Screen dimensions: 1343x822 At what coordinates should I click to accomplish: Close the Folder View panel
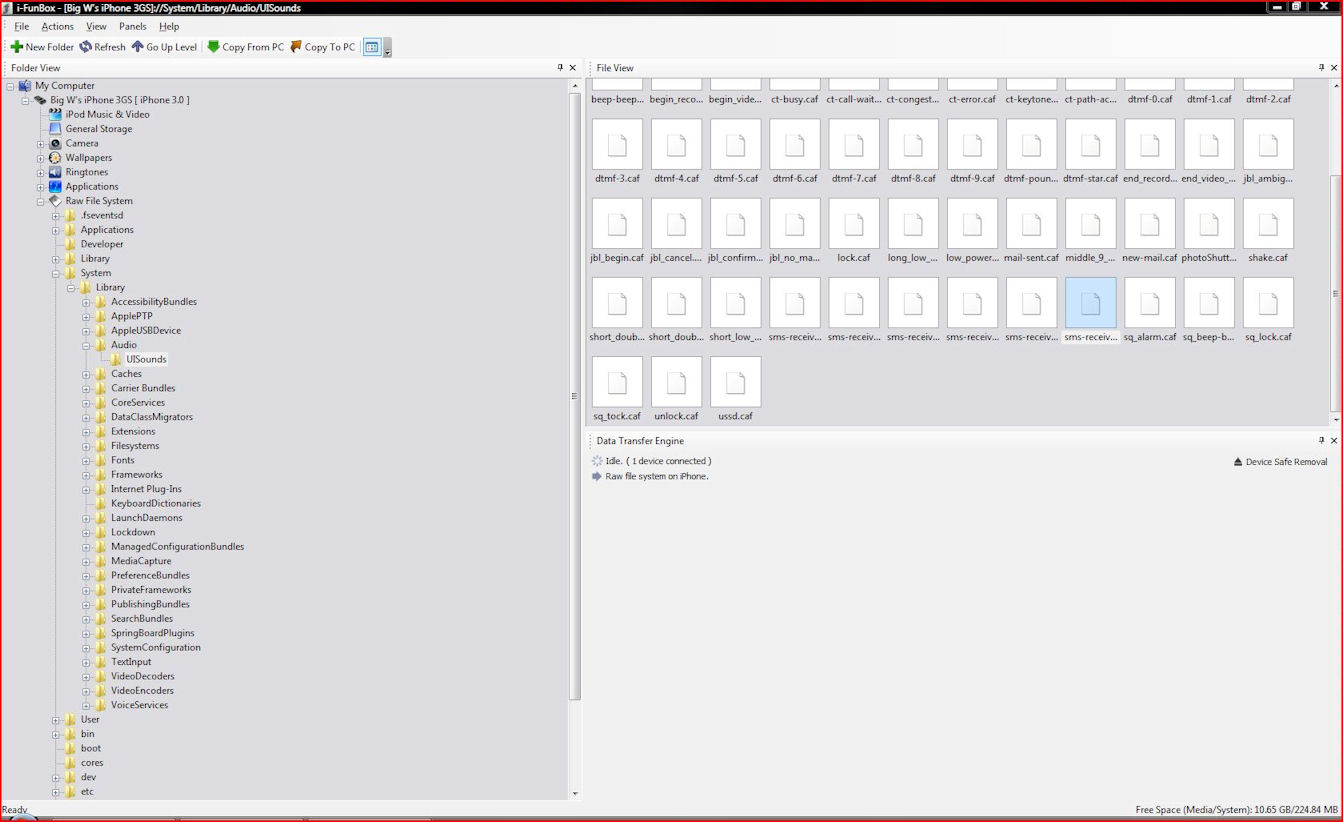pos(573,68)
